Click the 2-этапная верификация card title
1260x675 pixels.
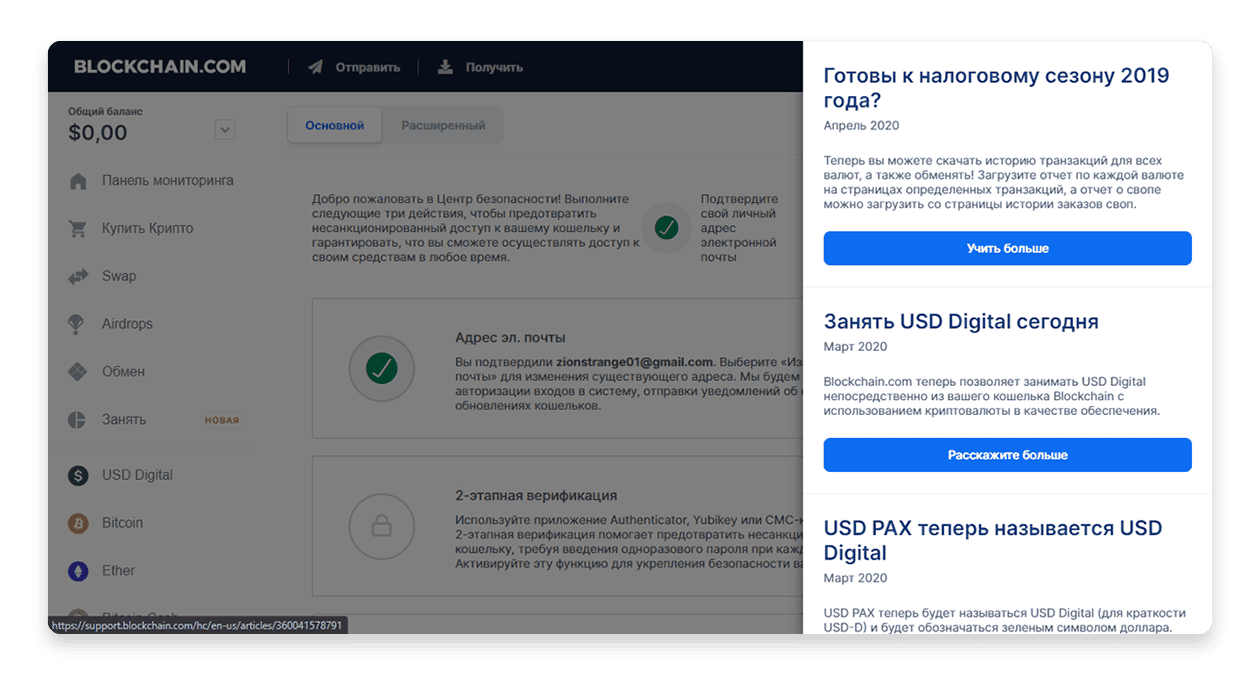[536, 495]
